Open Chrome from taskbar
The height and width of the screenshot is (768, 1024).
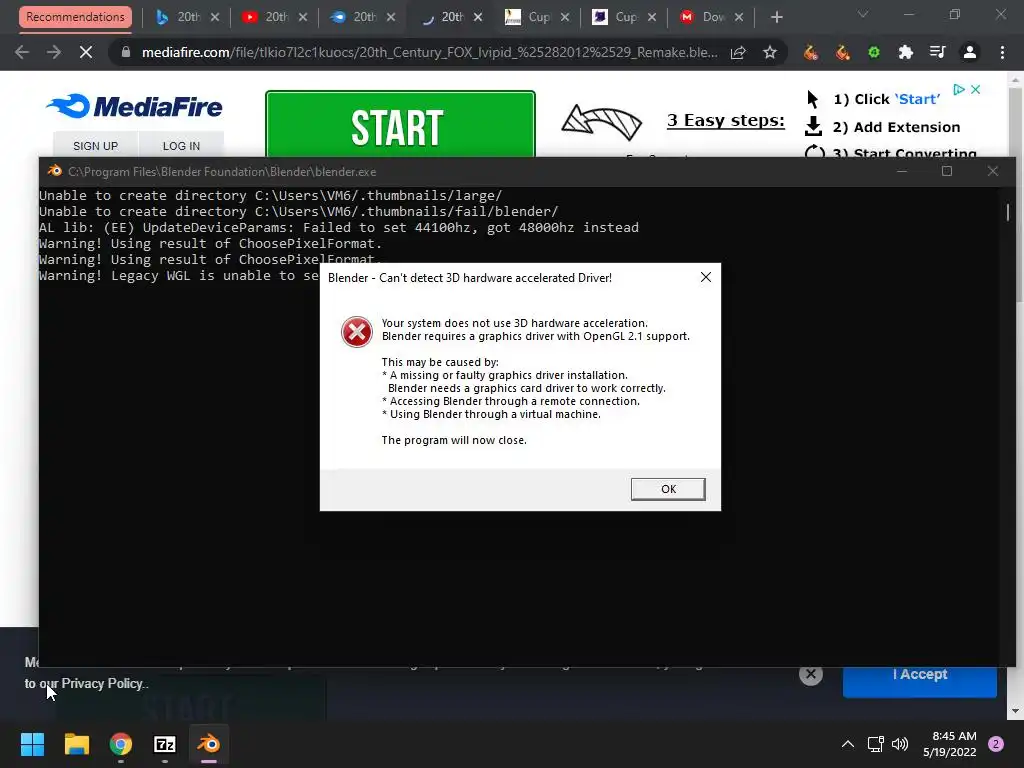(x=121, y=744)
